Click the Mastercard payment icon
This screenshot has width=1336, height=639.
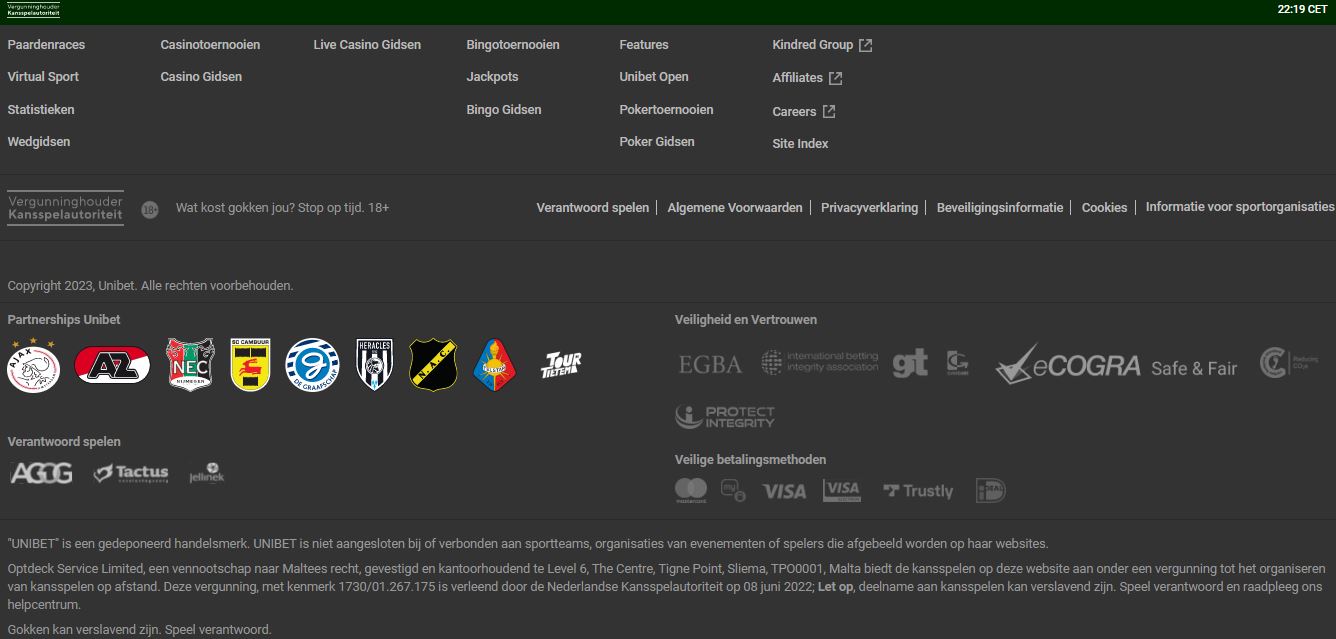[691, 490]
